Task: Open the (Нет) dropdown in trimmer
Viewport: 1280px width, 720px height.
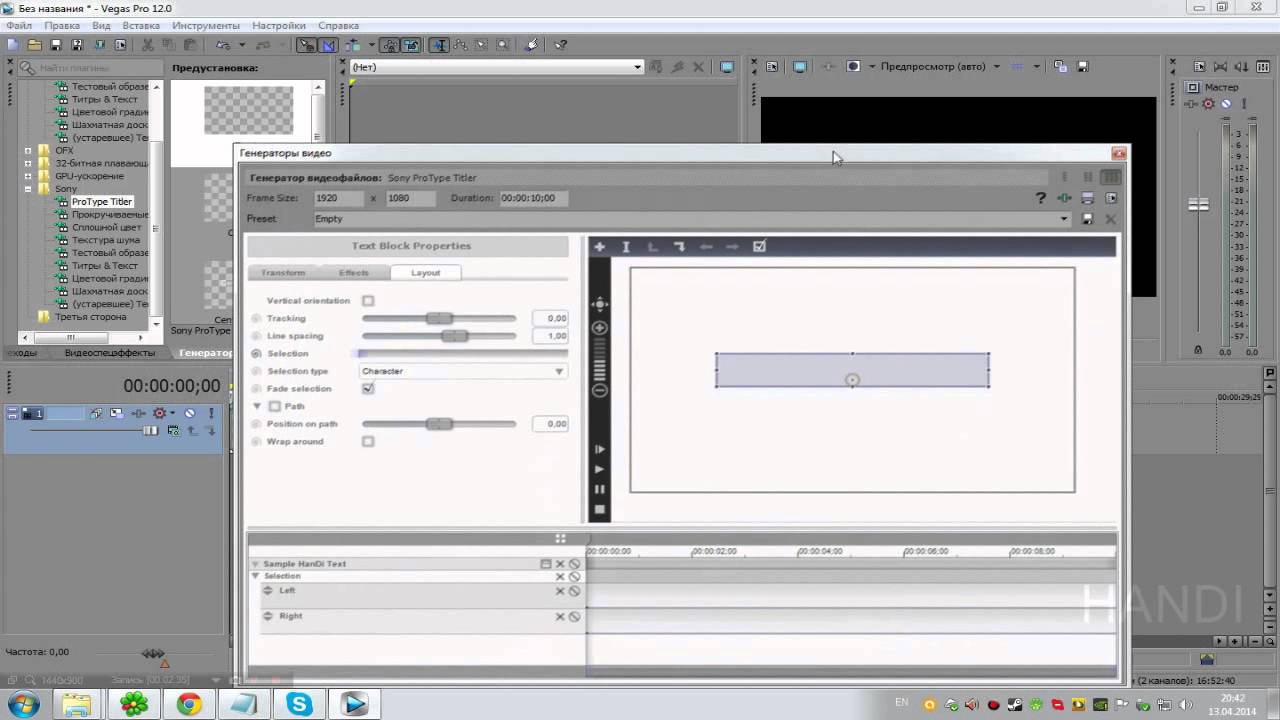Action: pyautogui.click(x=496, y=67)
